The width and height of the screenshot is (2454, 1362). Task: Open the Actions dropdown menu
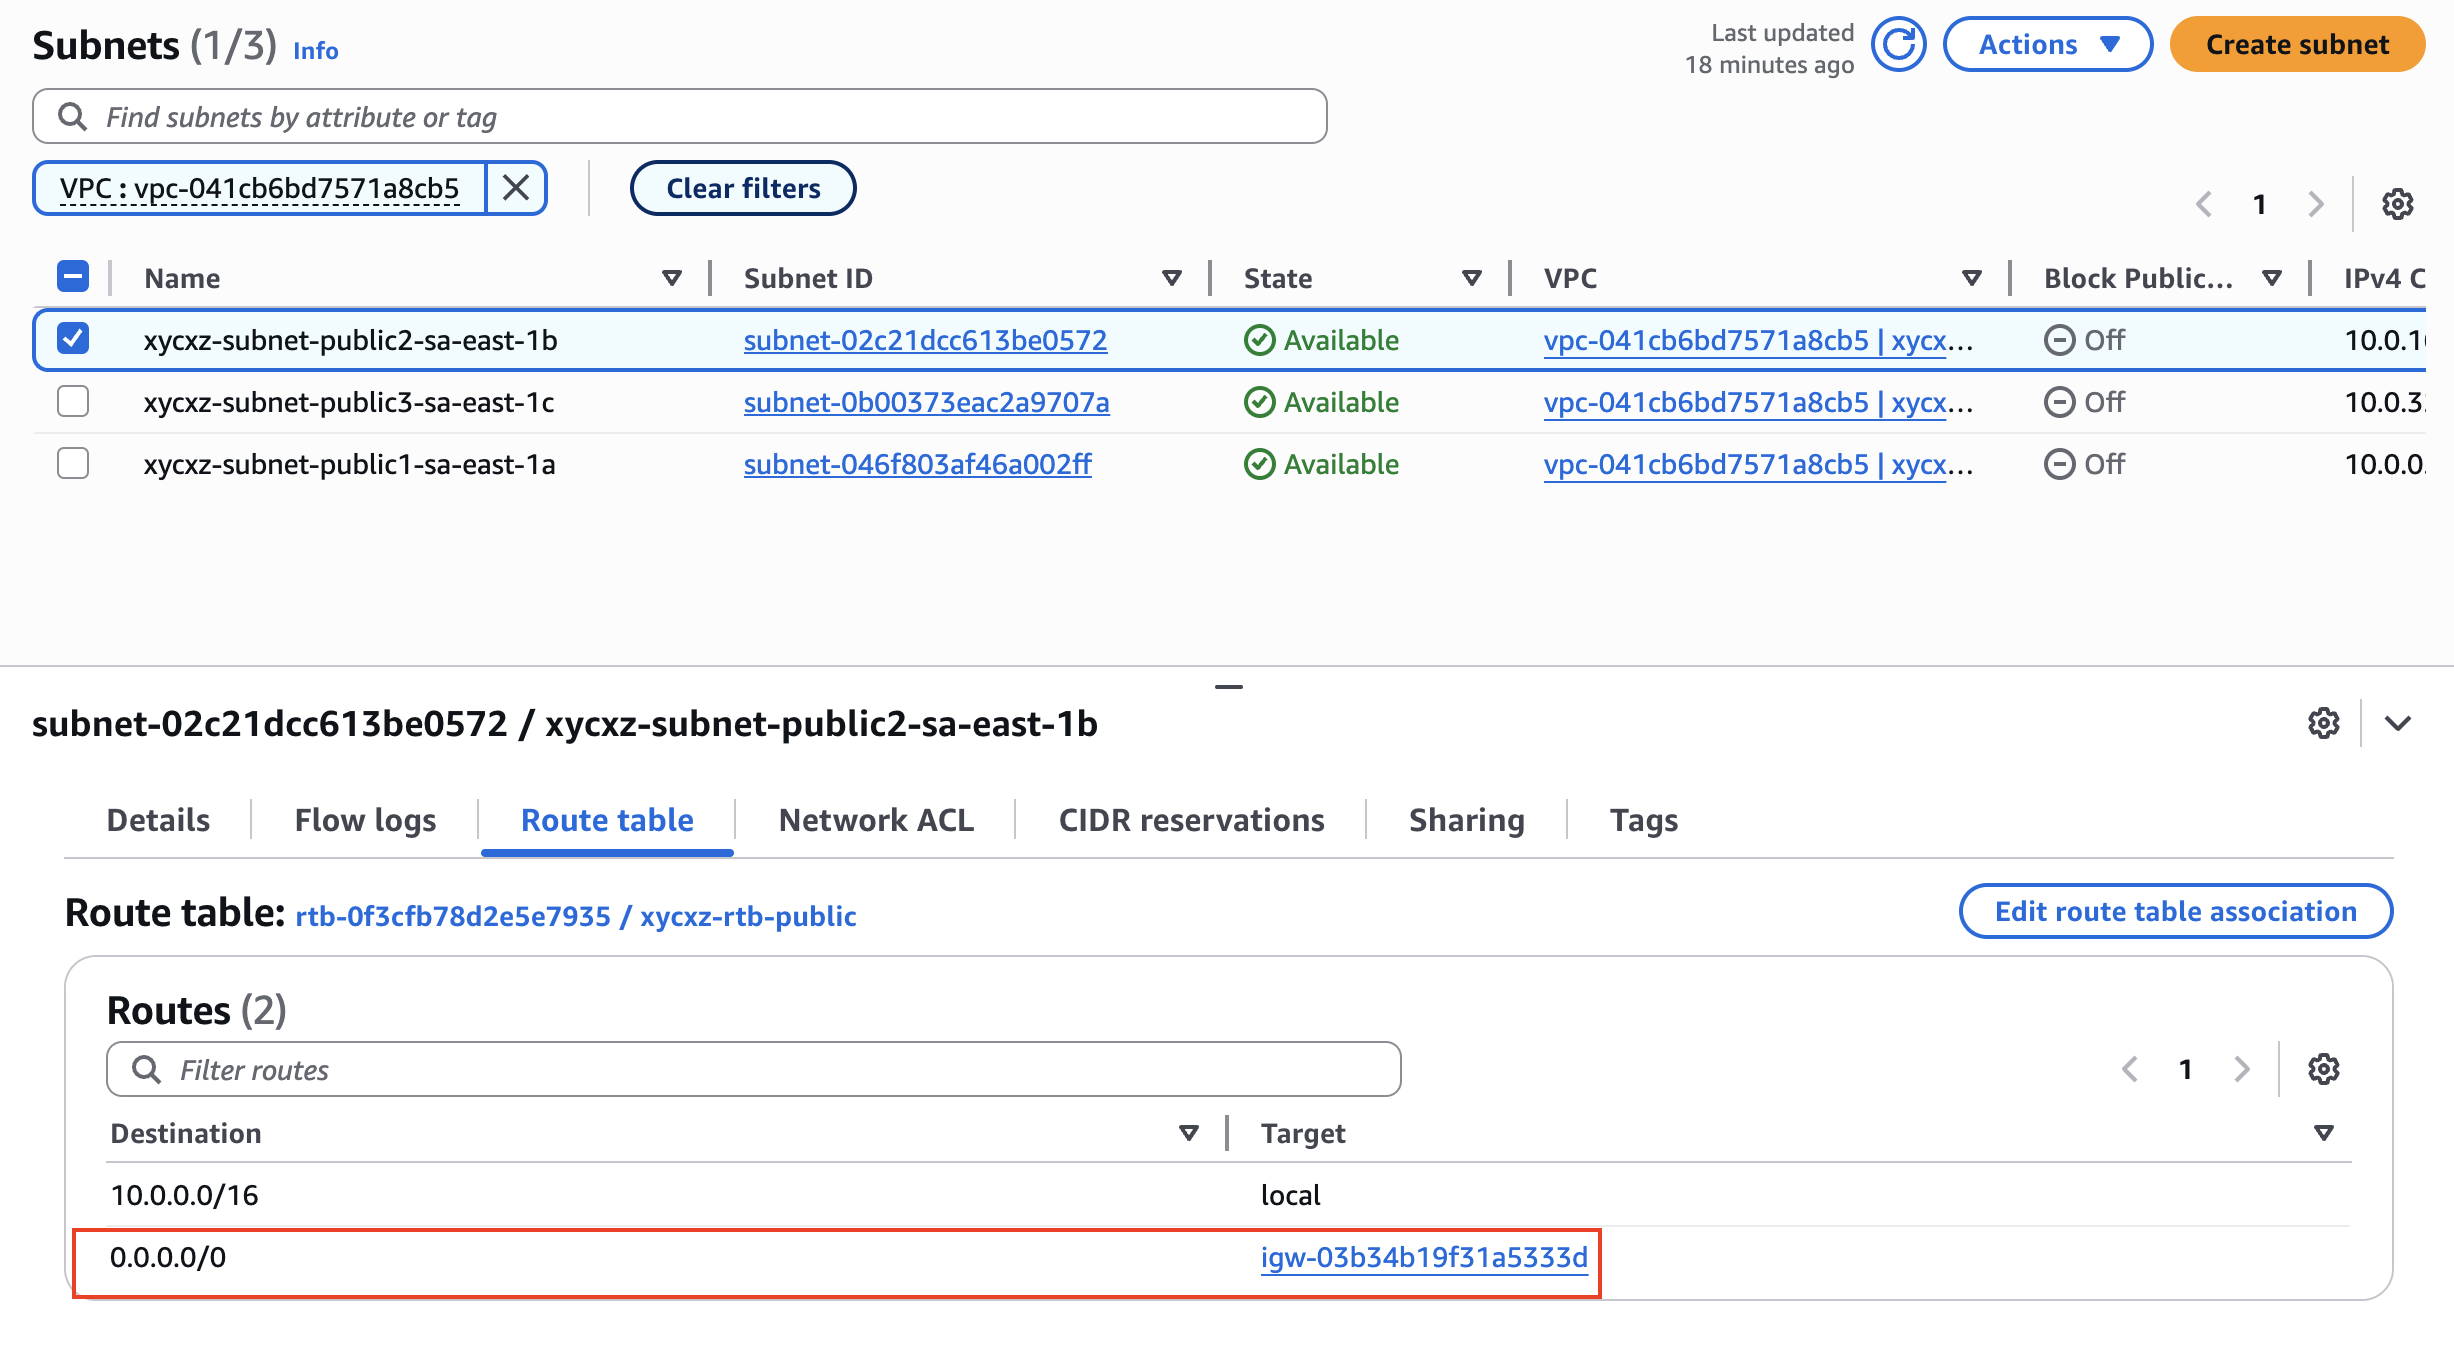[x=2047, y=45]
